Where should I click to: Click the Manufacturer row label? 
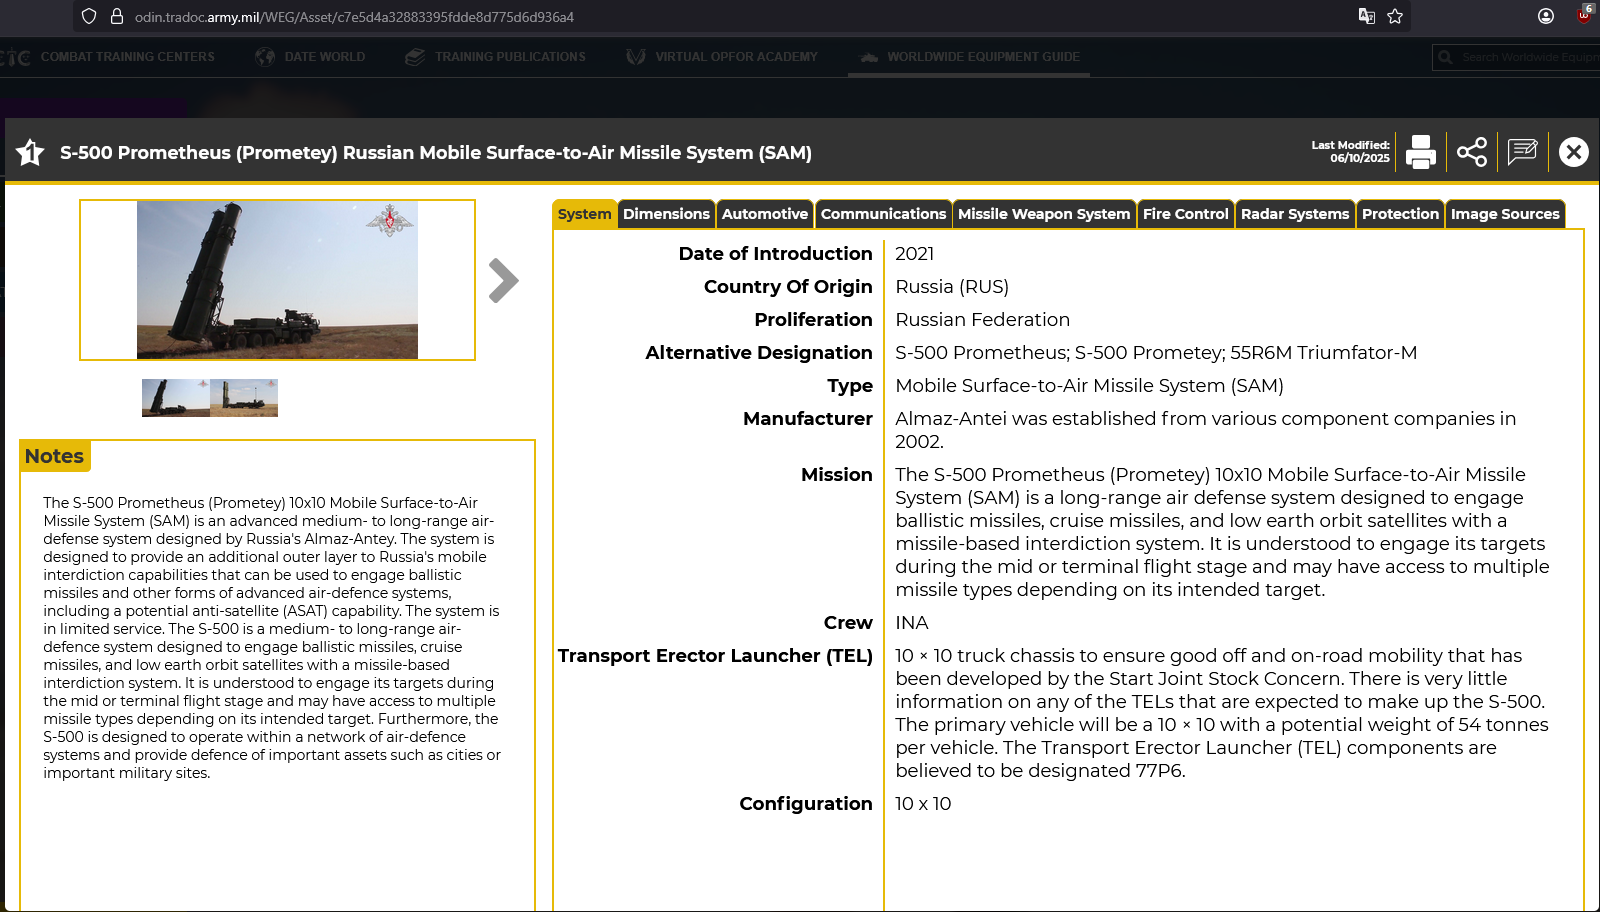click(808, 419)
